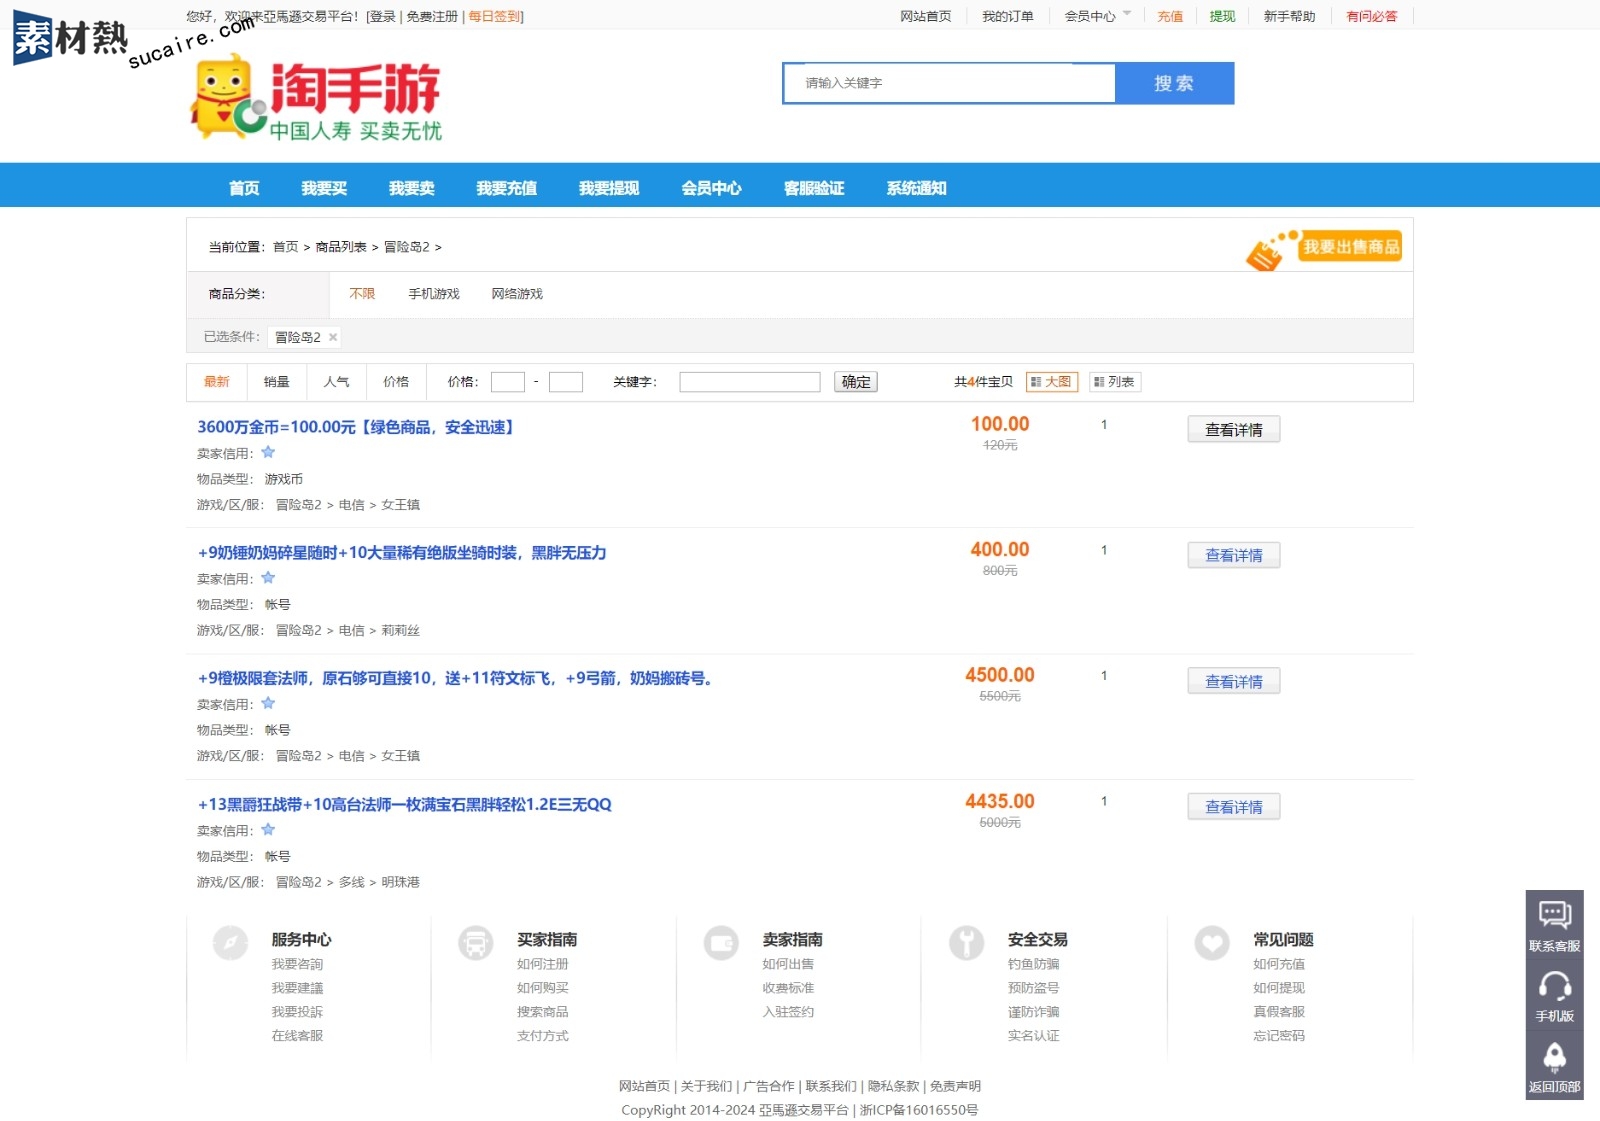Open 我要买 in the navigation bar
1600x1121 pixels.
324,188
